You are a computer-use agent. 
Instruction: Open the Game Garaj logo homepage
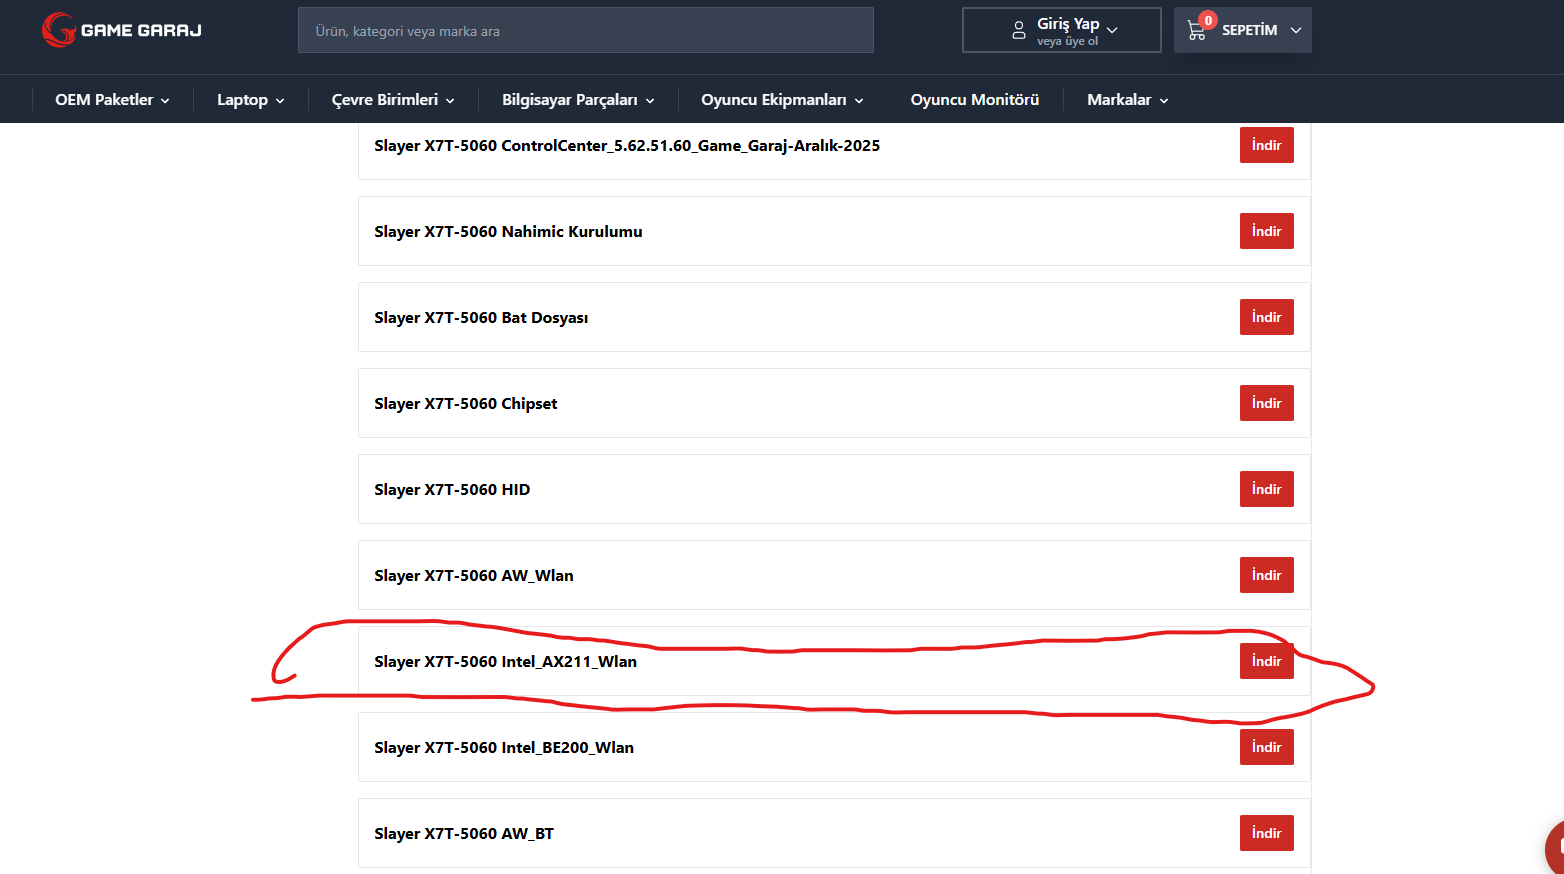122,30
